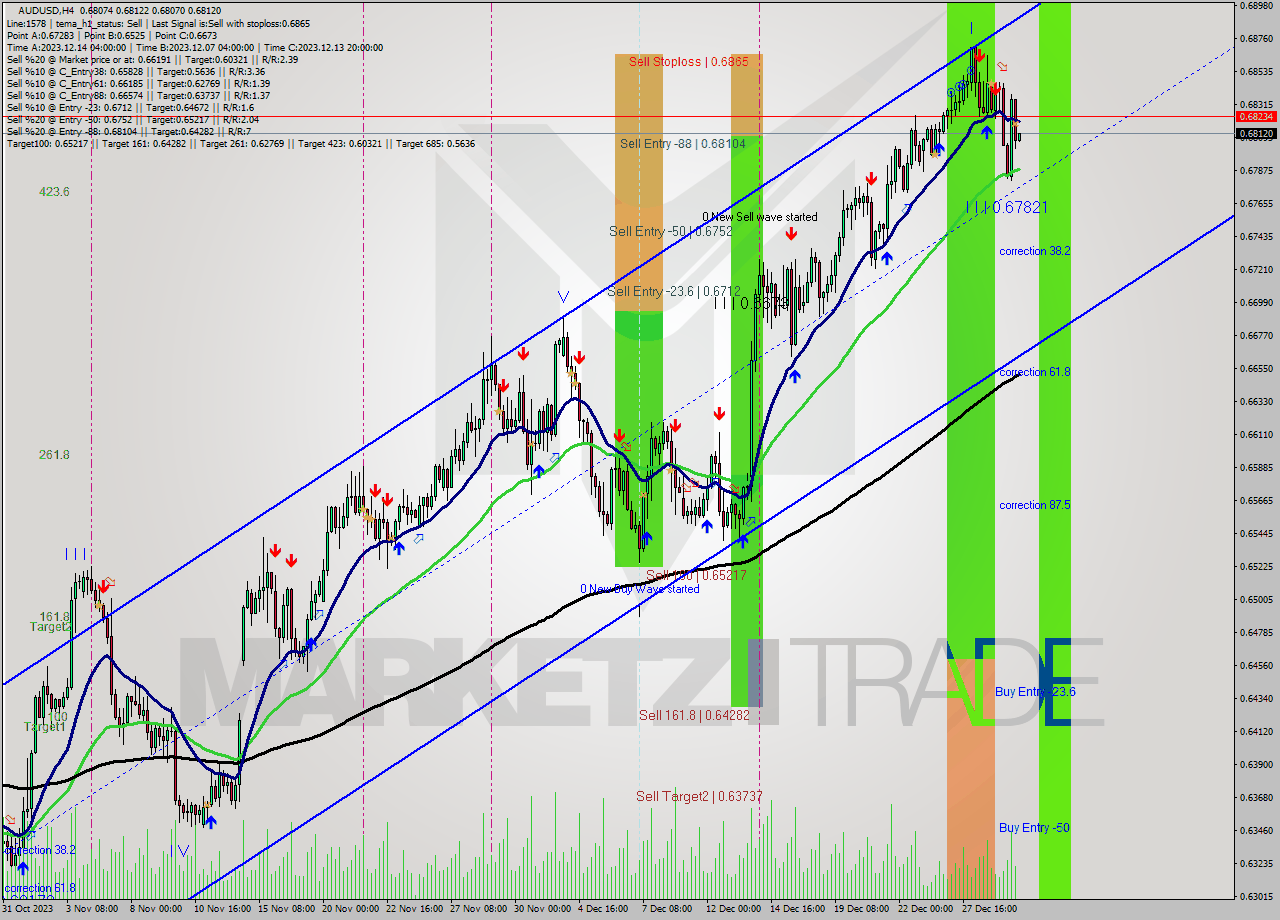
Task: Click the black 0.68120 current price tag
Action: pyautogui.click(x=1258, y=133)
